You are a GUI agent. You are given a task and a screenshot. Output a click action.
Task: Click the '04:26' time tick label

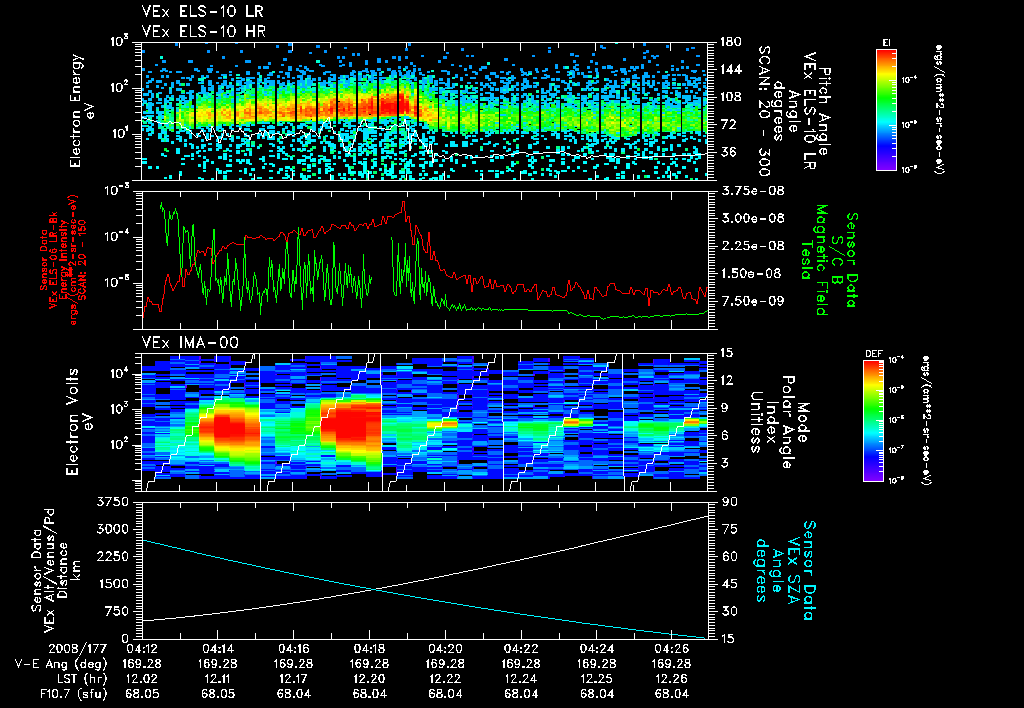click(673, 650)
